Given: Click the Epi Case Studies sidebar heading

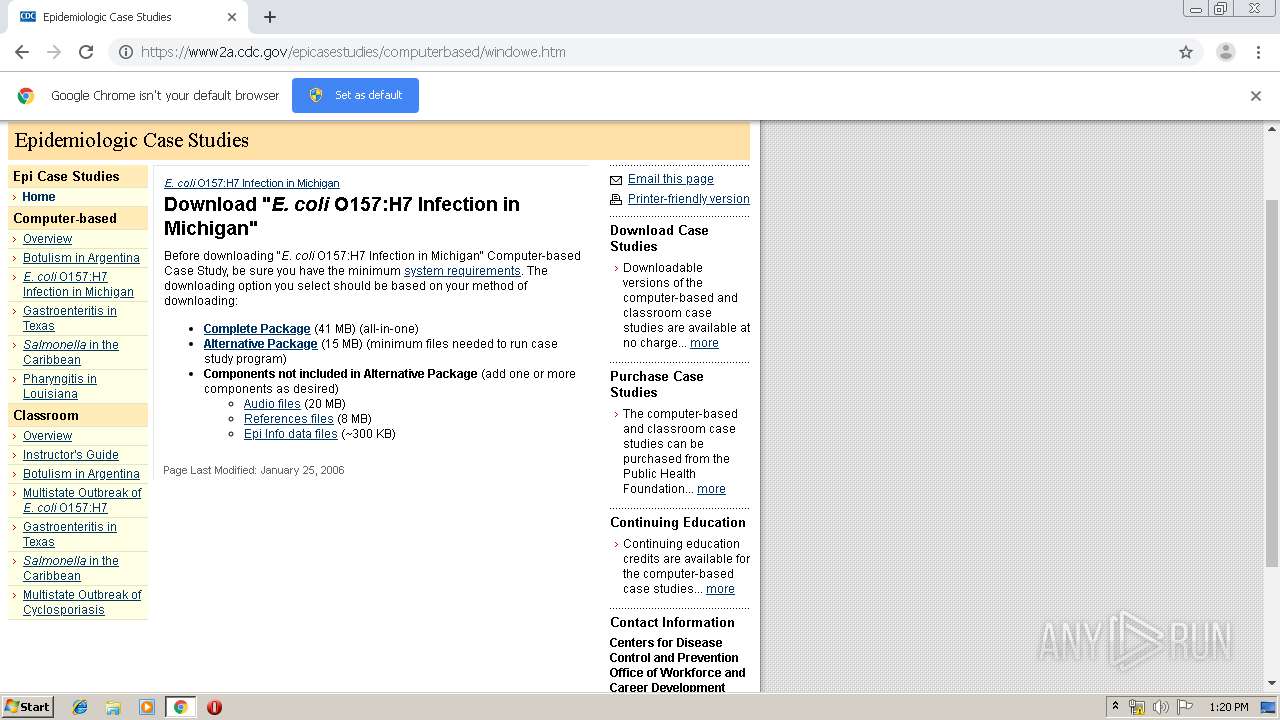Looking at the screenshot, I should tap(66, 176).
